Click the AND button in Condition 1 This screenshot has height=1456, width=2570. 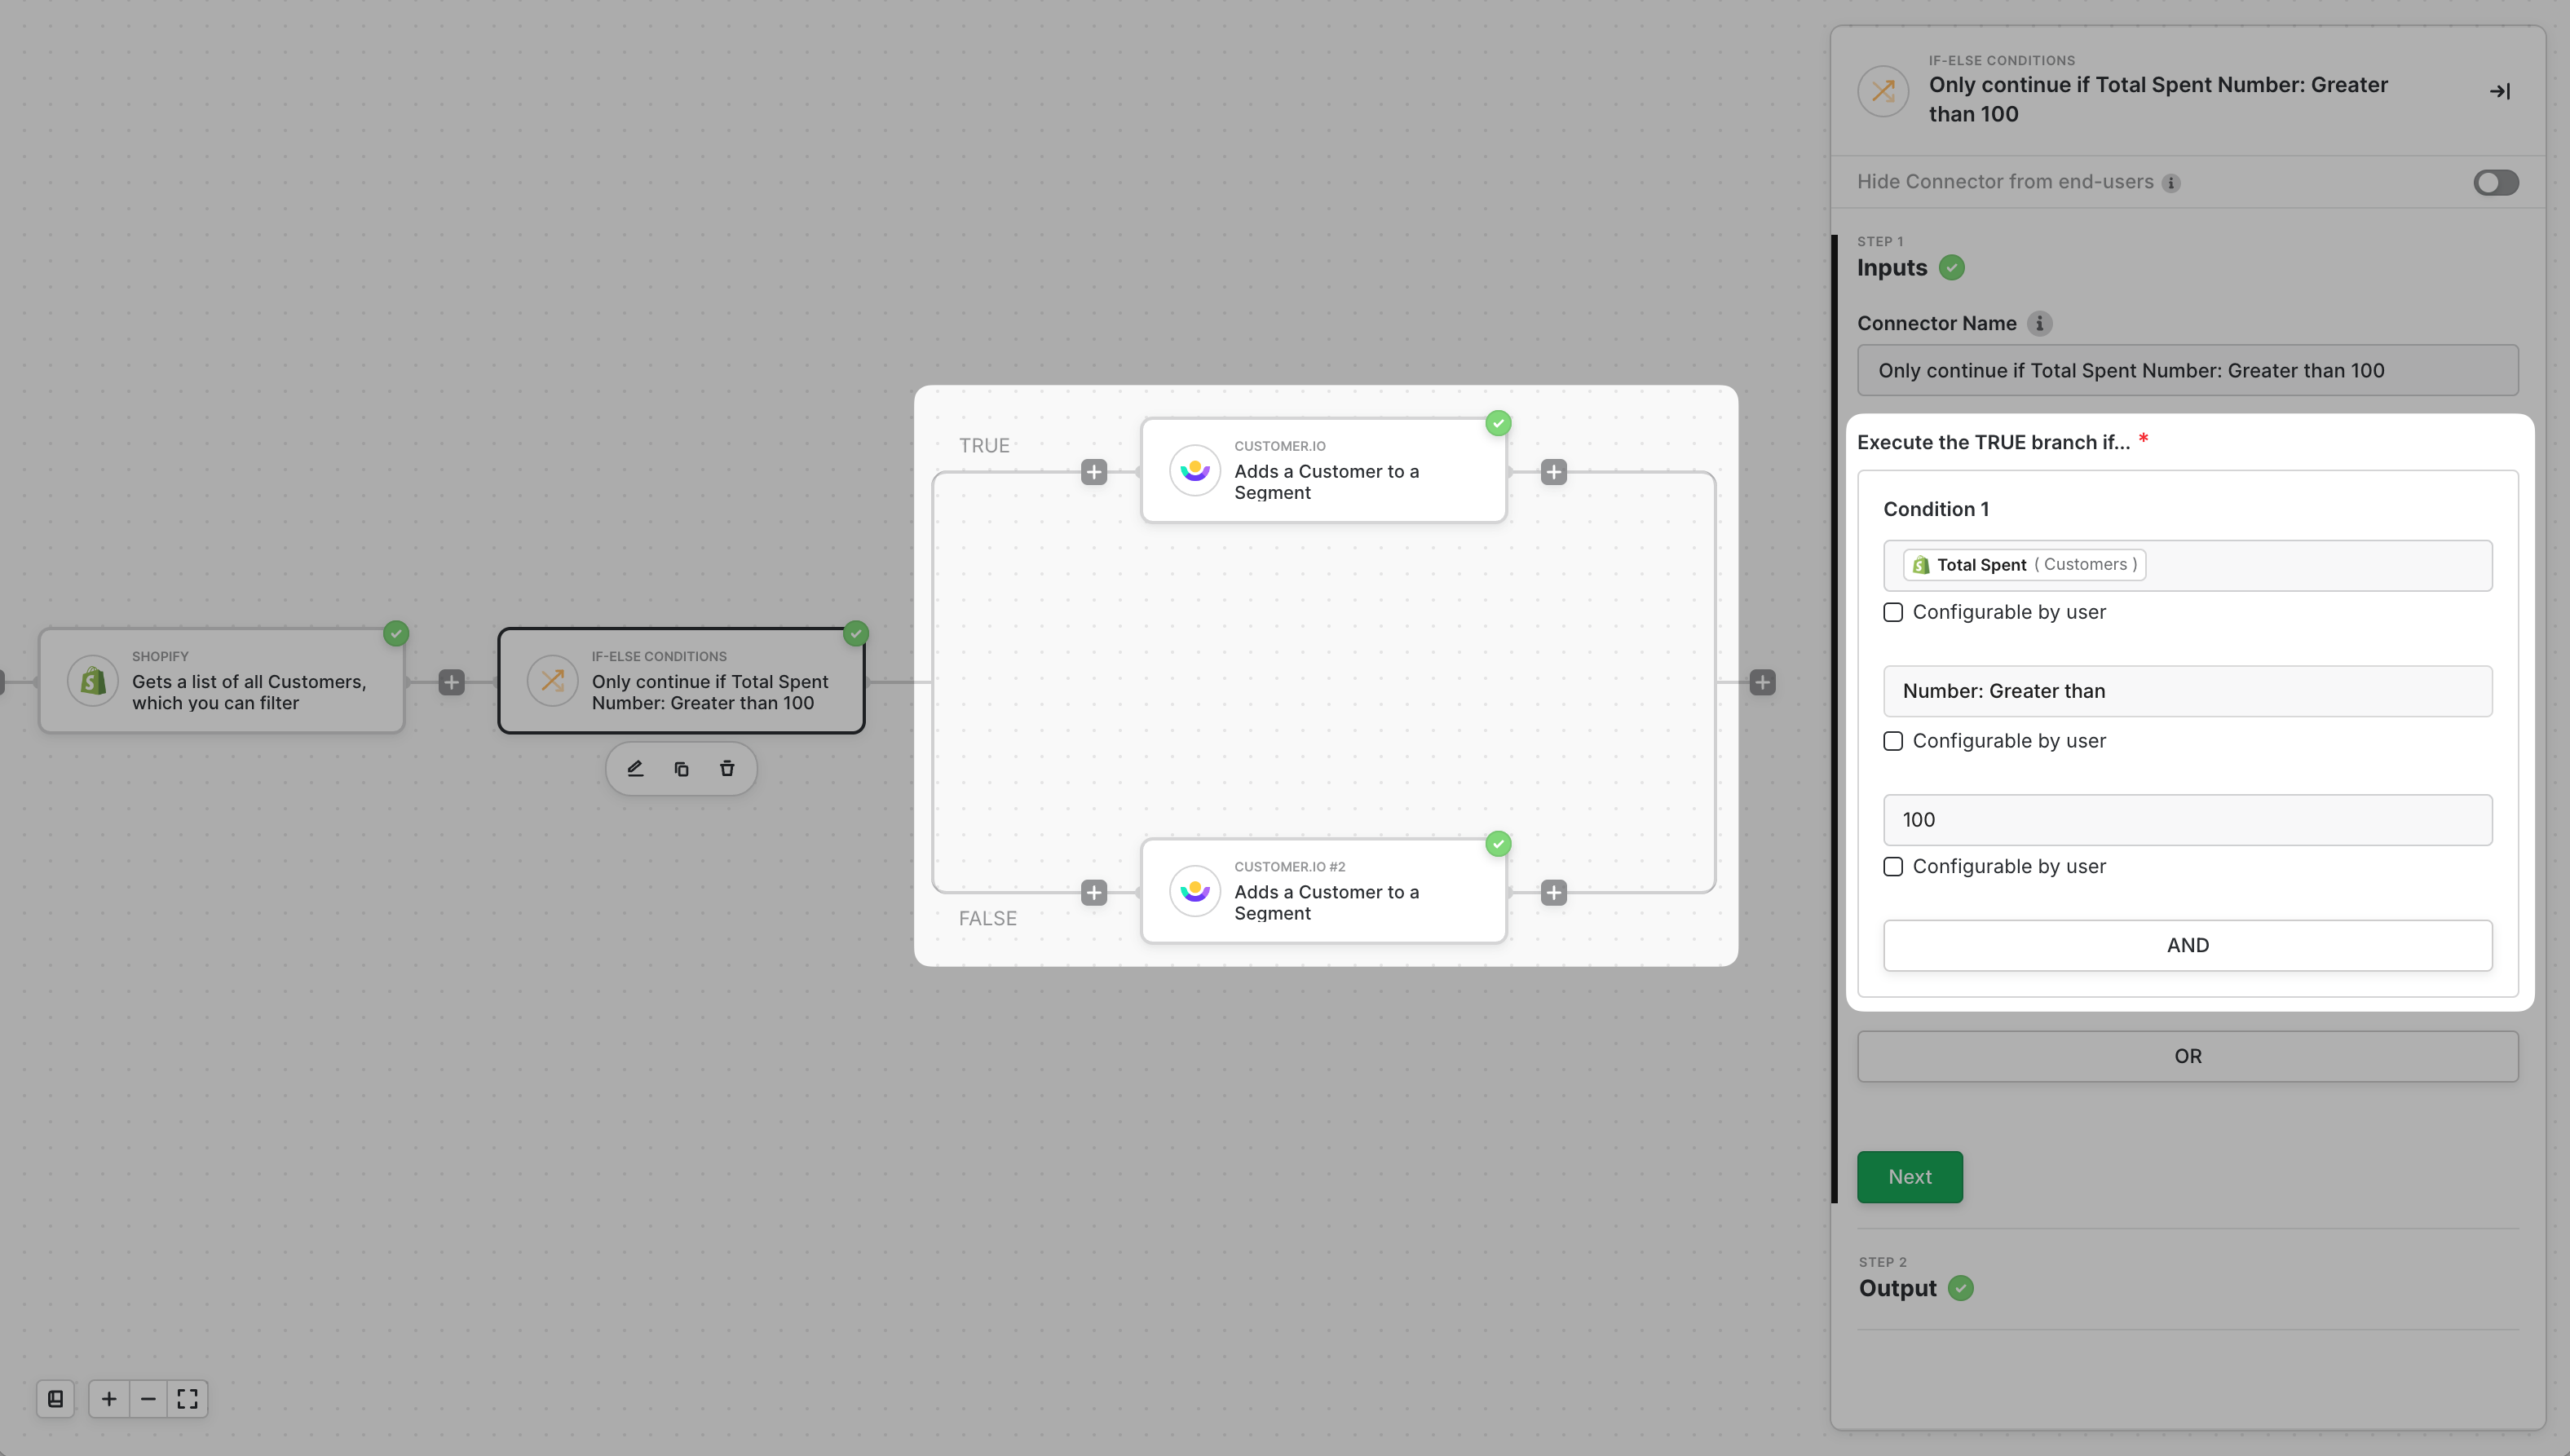(2187, 945)
